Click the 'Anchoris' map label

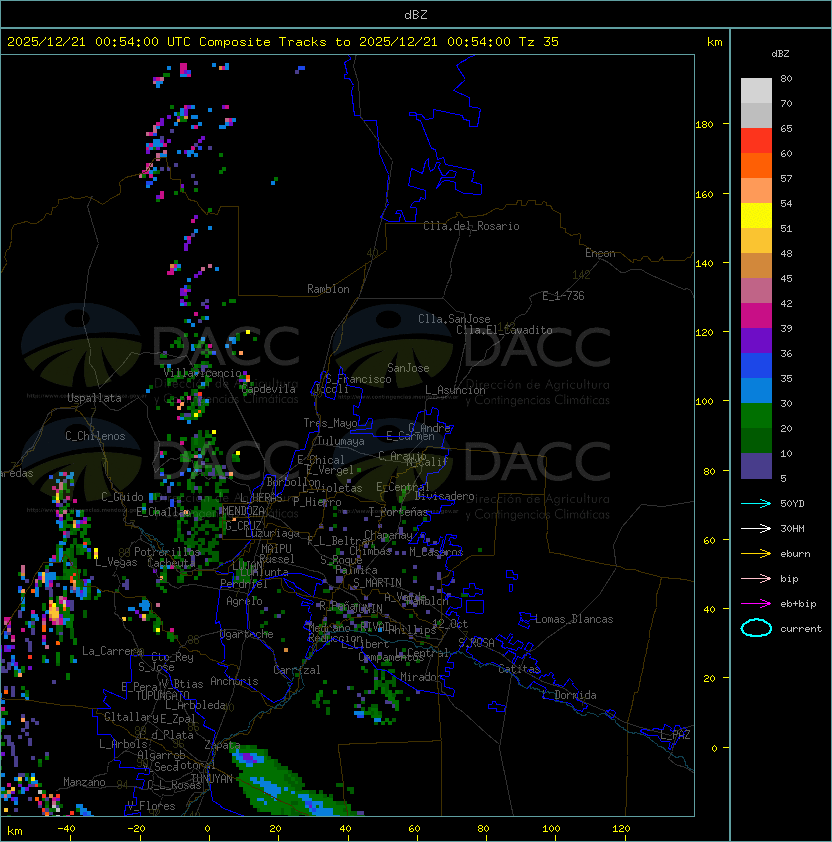pos(234,681)
